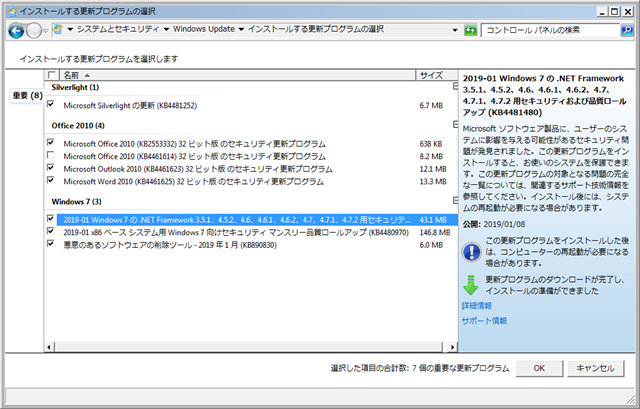Expand dropdown arrow before システムとセキュリティ
Viewport: 640px width, 409px height.
[x=70, y=29]
